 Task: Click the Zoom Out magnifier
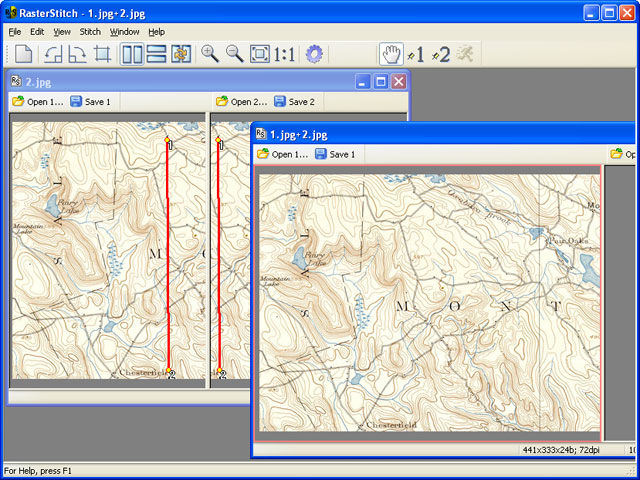tap(235, 54)
